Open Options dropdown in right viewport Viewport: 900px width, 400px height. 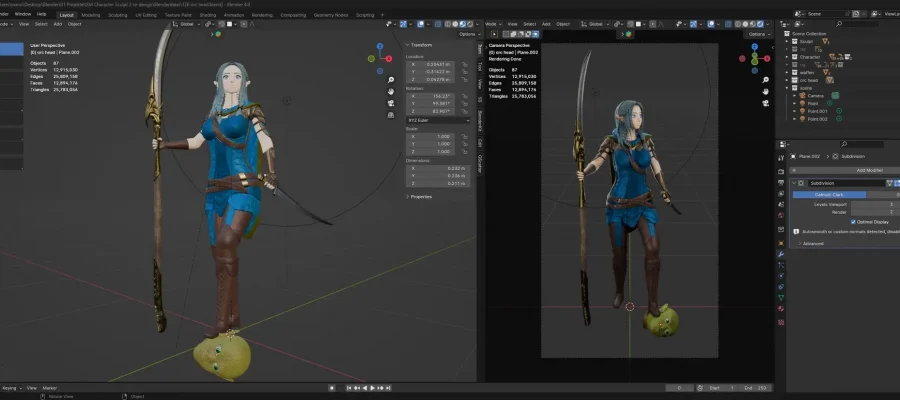click(758, 34)
